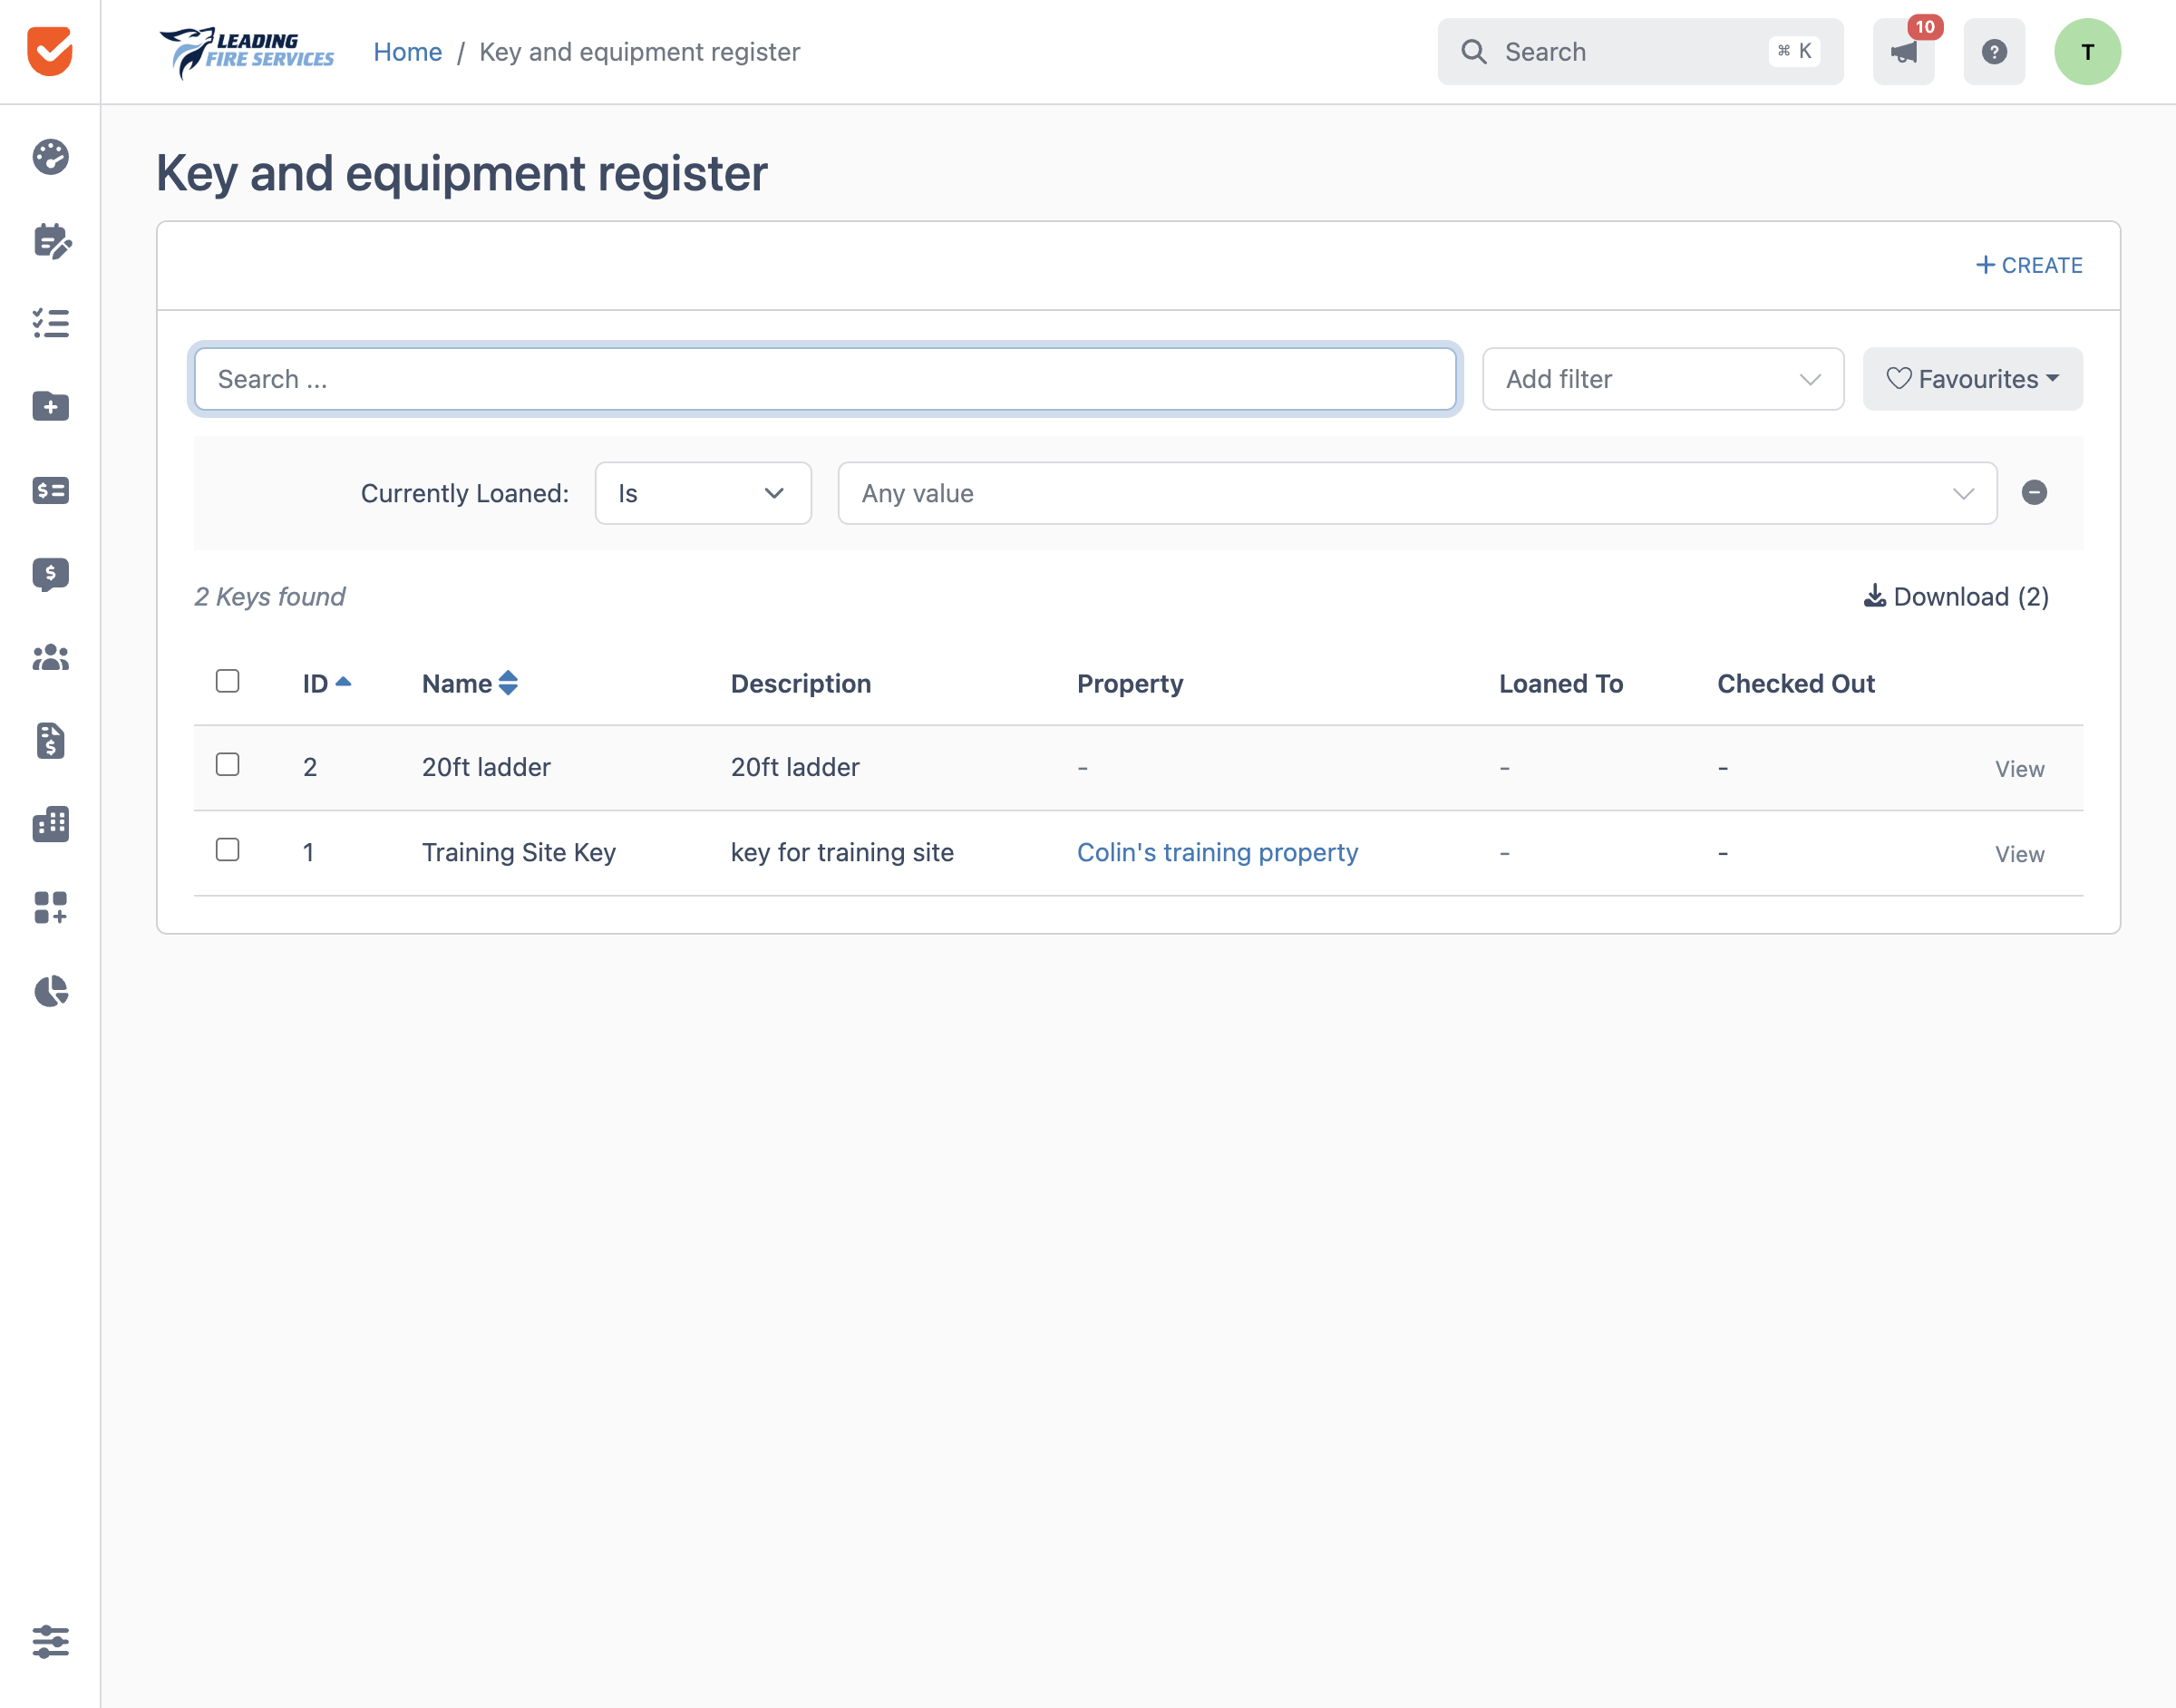Click the Description column header
This screenshot has height=1708, width=2176.
coord(800,684)
